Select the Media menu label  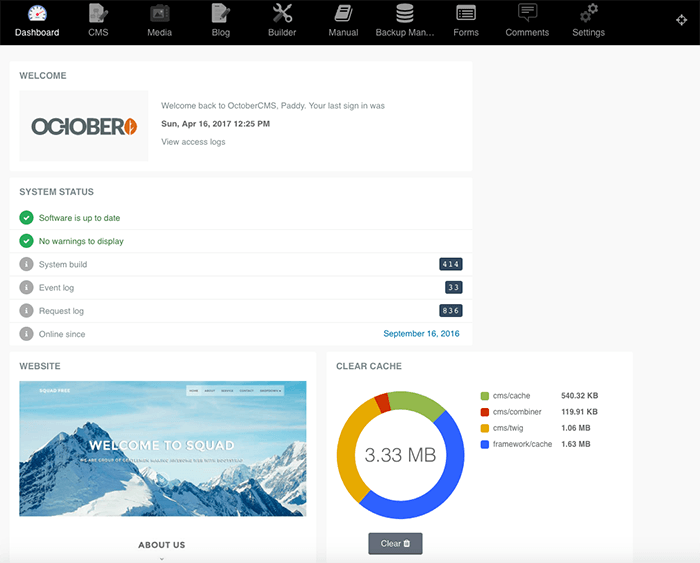pyautogui.click(x=159, y=33)
